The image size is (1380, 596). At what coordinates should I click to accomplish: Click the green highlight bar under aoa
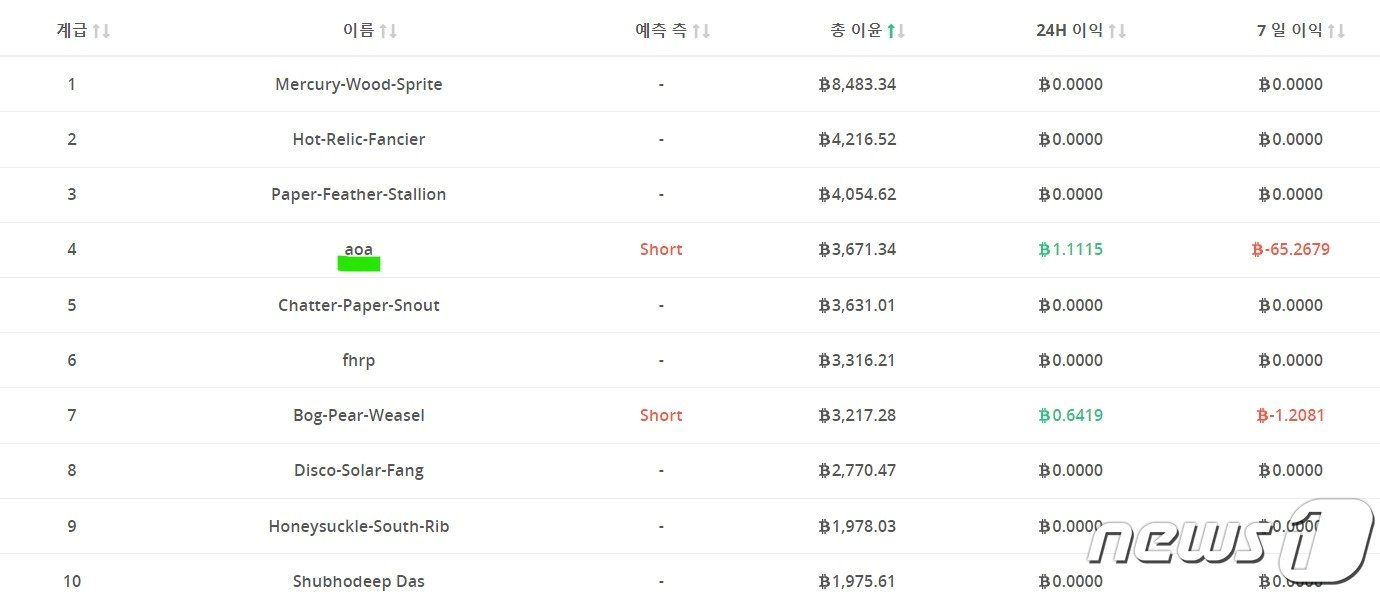click(359, 264)
